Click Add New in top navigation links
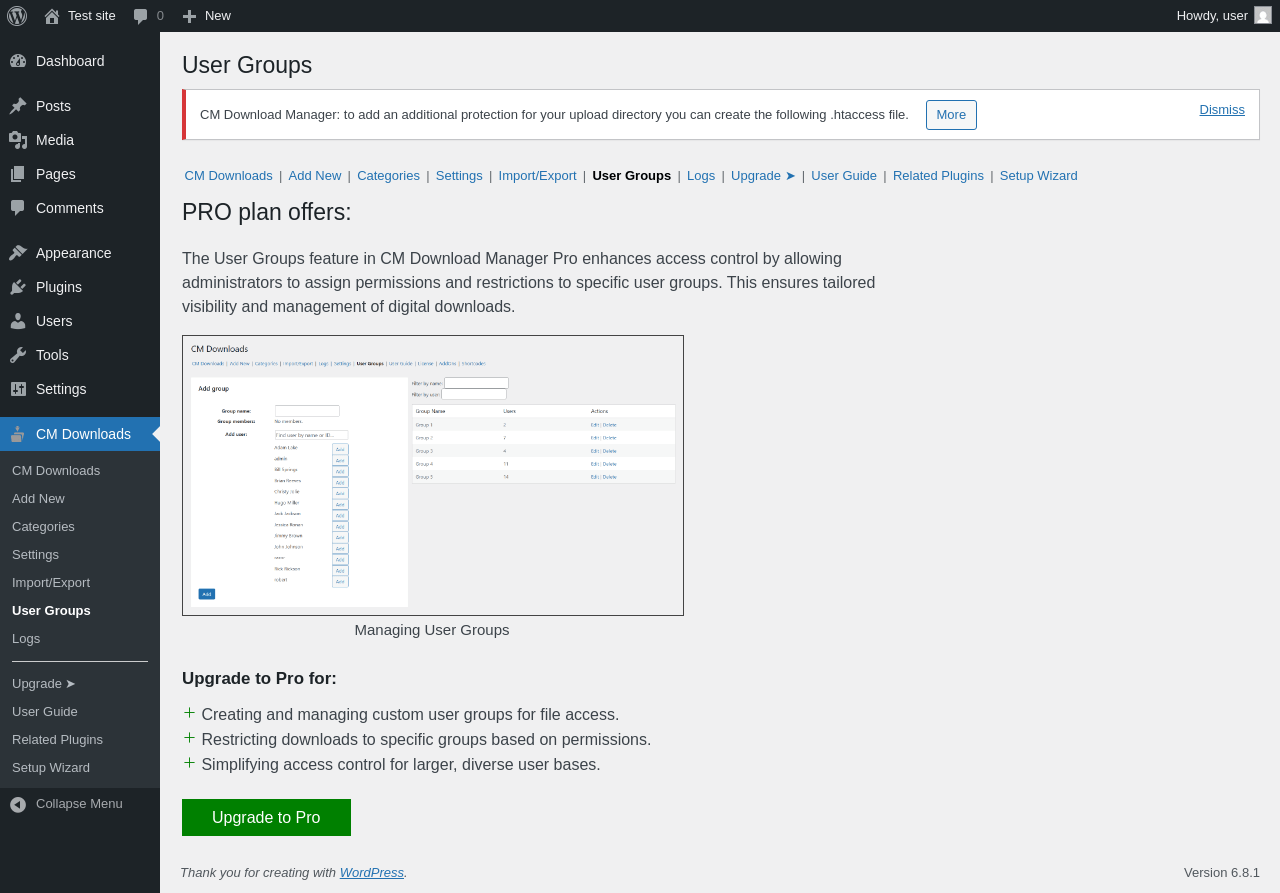This screenshot has width=1280, height=893. click(x=315, y=176)
